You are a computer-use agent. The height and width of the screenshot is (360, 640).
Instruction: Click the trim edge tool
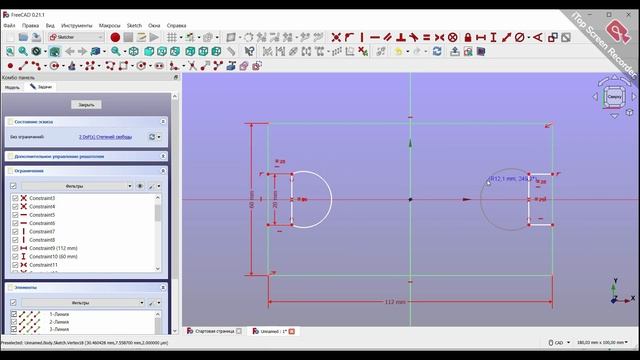click(192, 66)
